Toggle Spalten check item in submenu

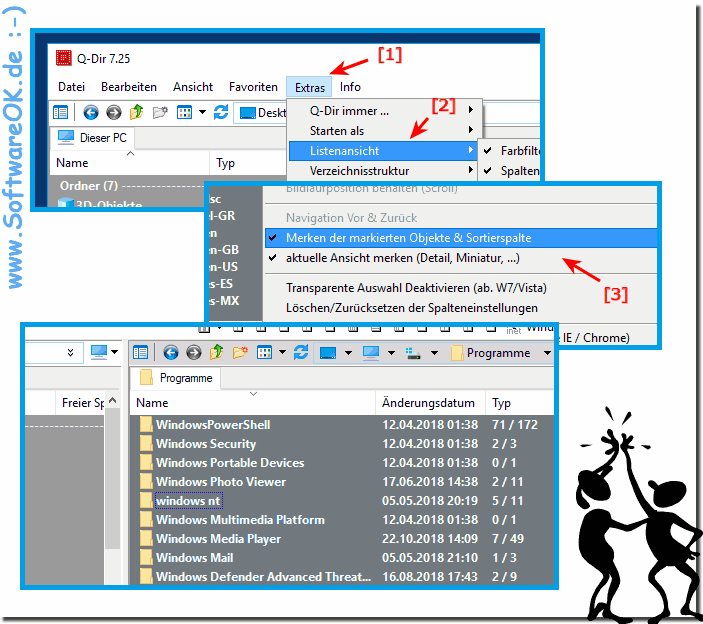511,171
